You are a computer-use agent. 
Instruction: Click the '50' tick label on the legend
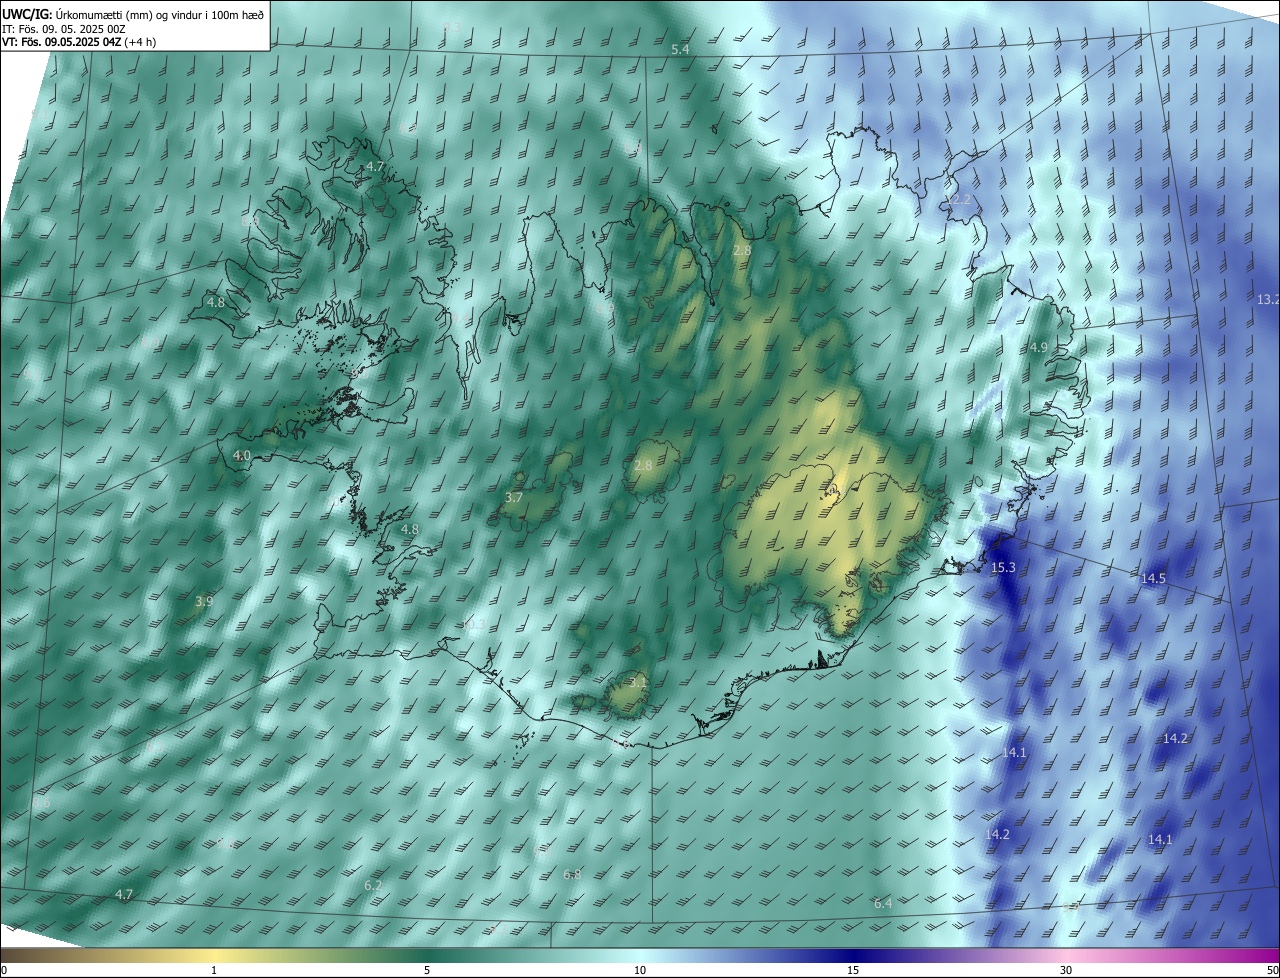pyautogui.click(x=1272, y=970)
